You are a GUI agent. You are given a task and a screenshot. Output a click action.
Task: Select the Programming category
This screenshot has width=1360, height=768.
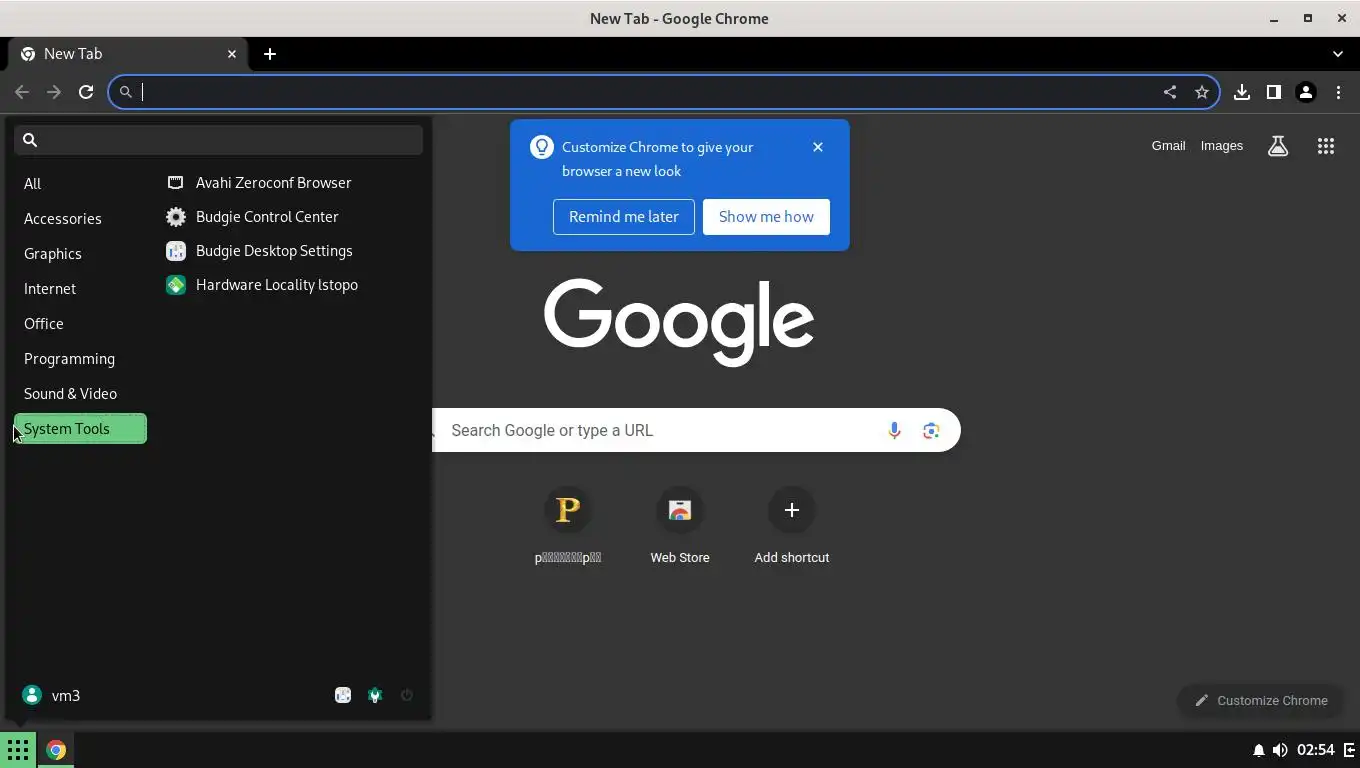[x=80, y=358]
